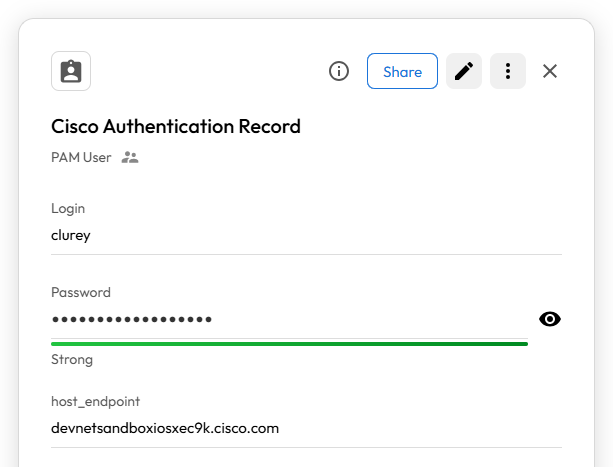This screenshot has height=467, width=613.
Task: Close the record detail panel
Action: pyautogui.click(x=550, y=71)
